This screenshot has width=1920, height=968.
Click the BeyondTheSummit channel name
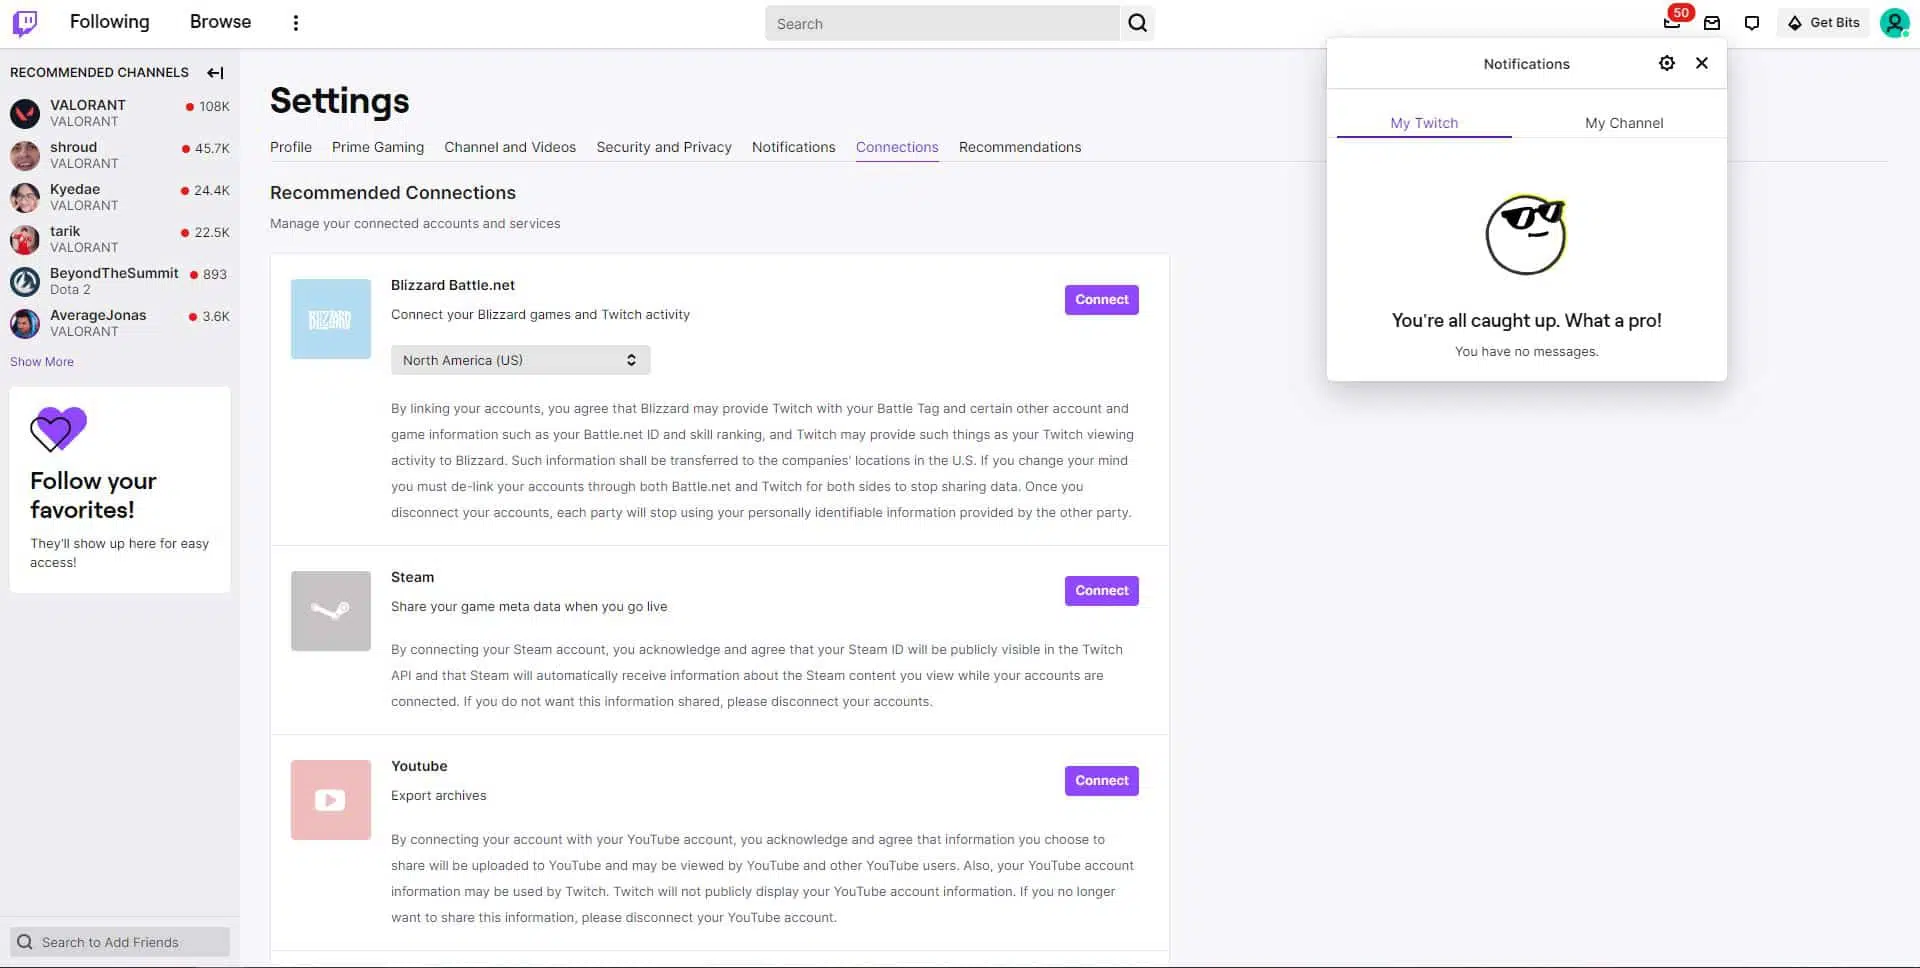pos(114,273)
